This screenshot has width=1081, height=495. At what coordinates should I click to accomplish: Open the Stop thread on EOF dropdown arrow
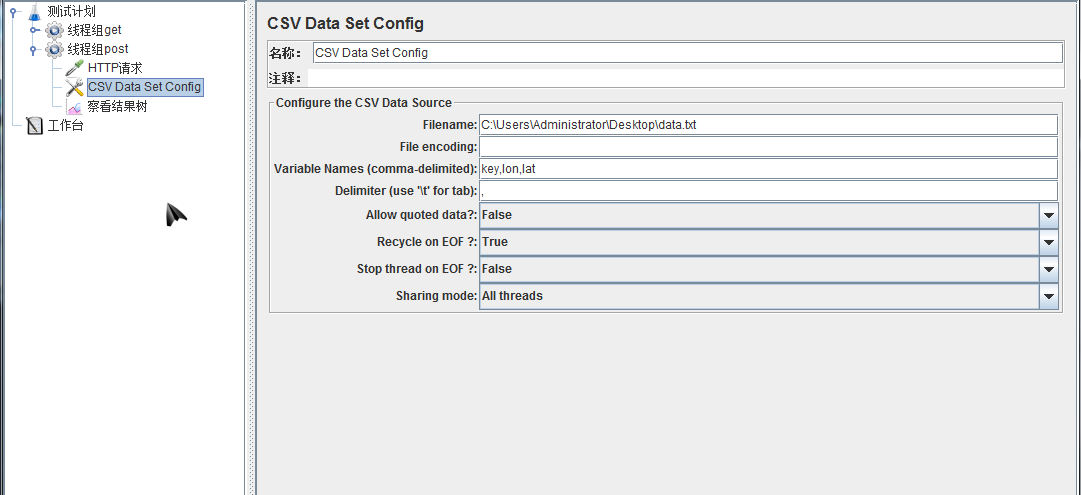click(1049, 269)
